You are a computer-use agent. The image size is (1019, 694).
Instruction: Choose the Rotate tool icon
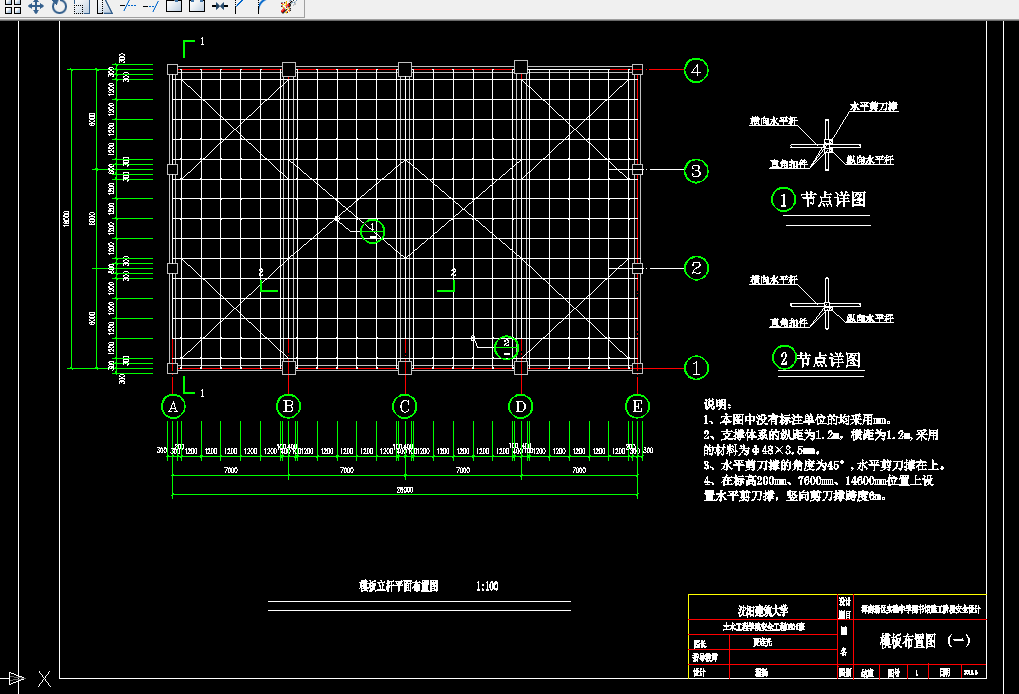coord(58,6)
